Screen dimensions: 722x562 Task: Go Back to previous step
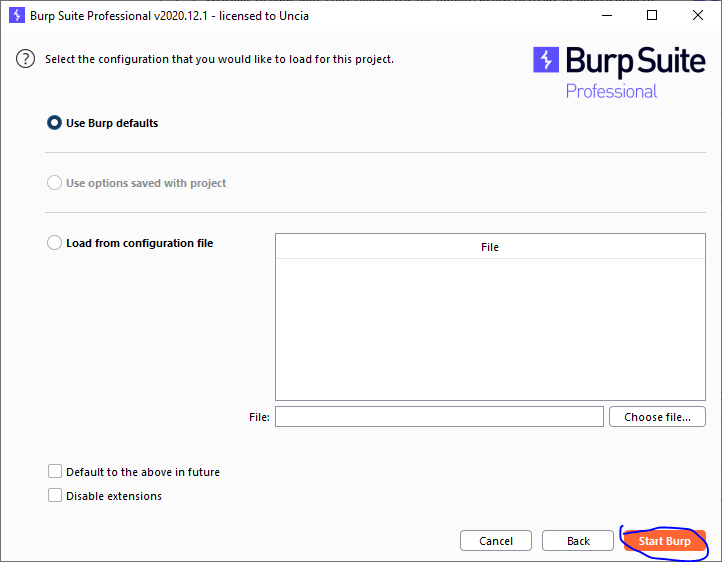click(x=578, y=541)
